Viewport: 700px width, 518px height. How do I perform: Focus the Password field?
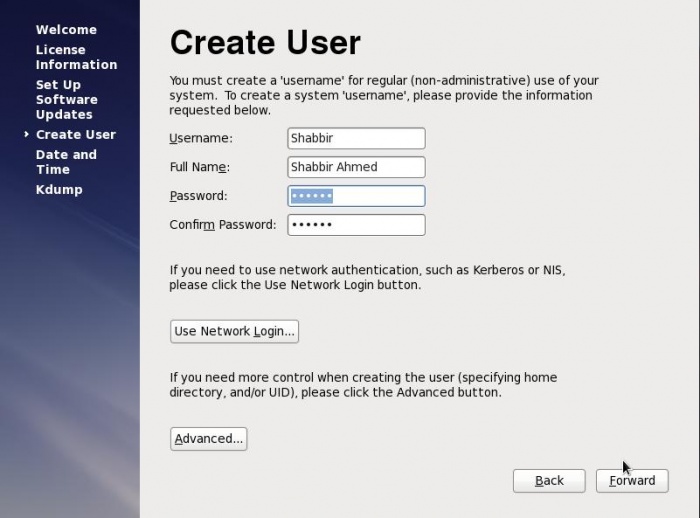[x=356, y=196]
